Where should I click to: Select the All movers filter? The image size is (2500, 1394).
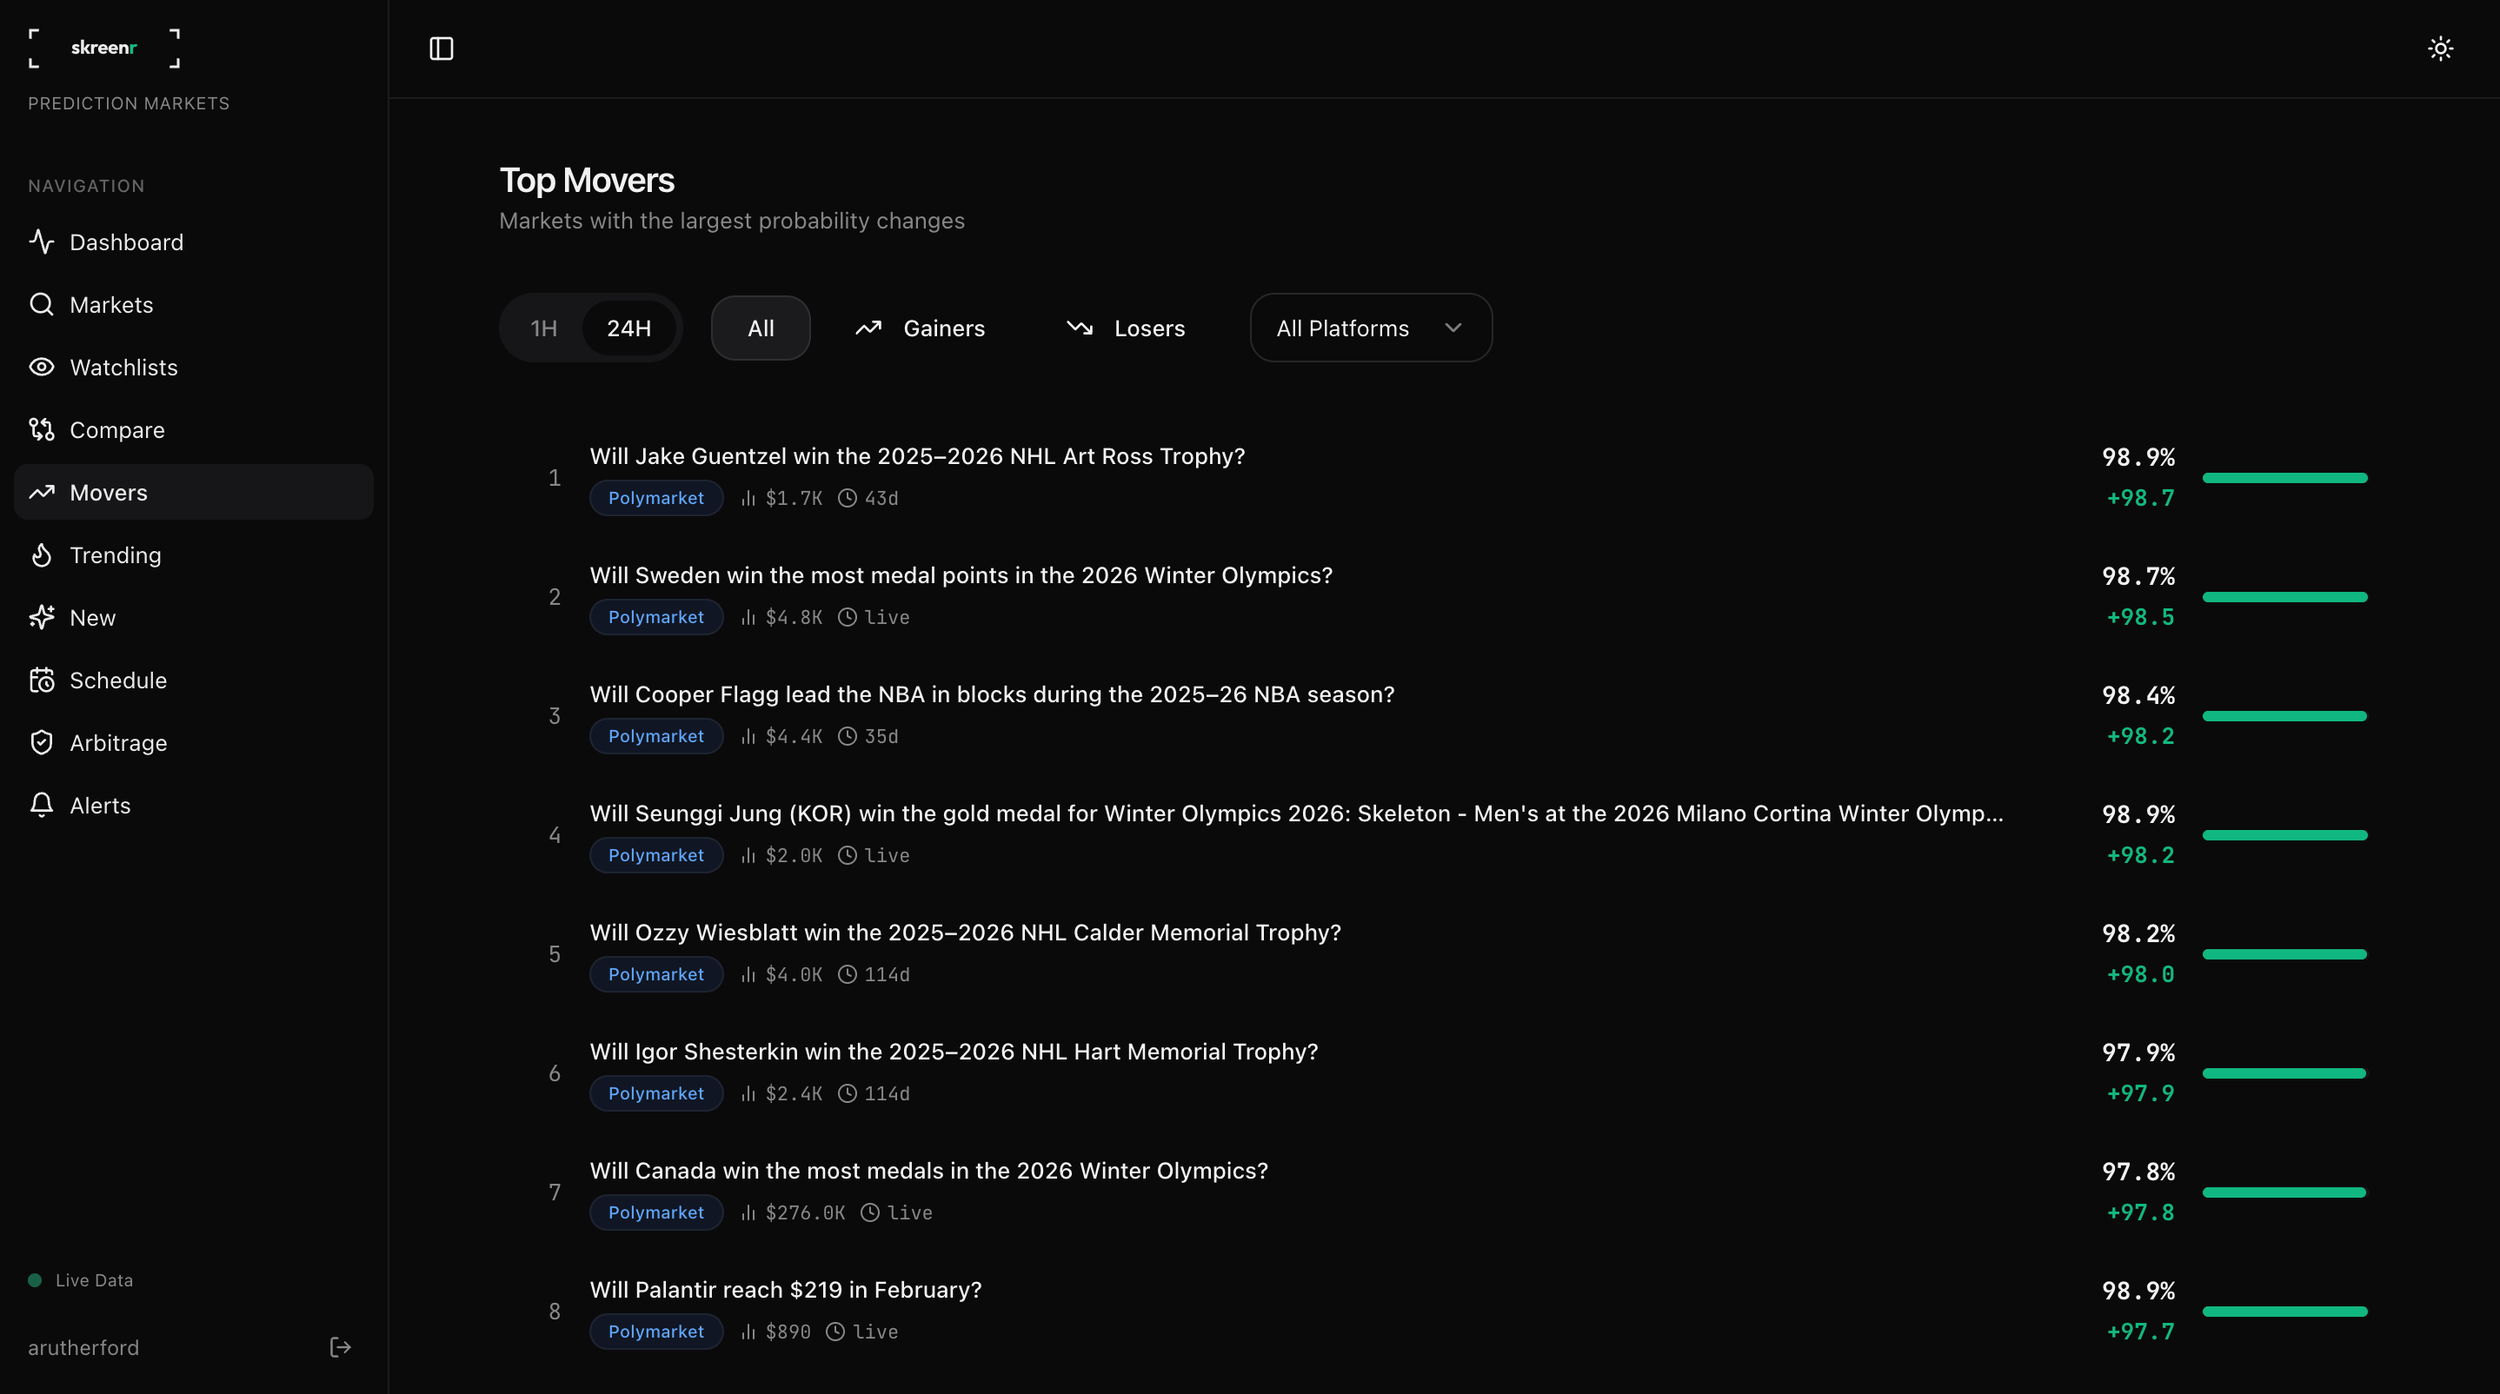pyautogui.click(x=761, y=328)
